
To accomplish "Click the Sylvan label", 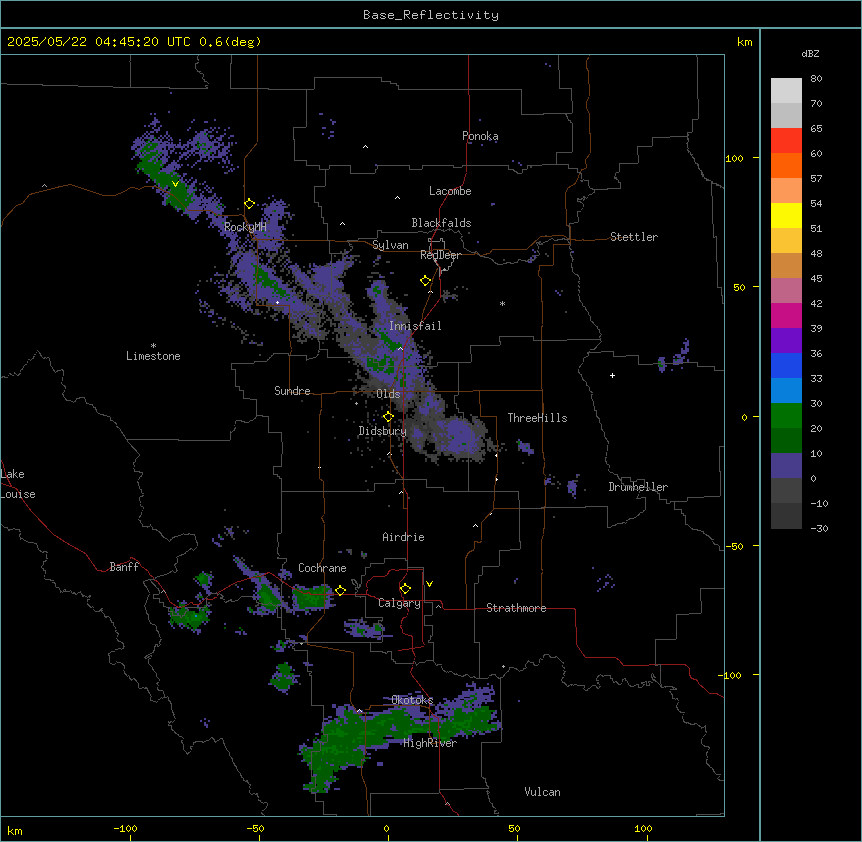I will point(390,245).
